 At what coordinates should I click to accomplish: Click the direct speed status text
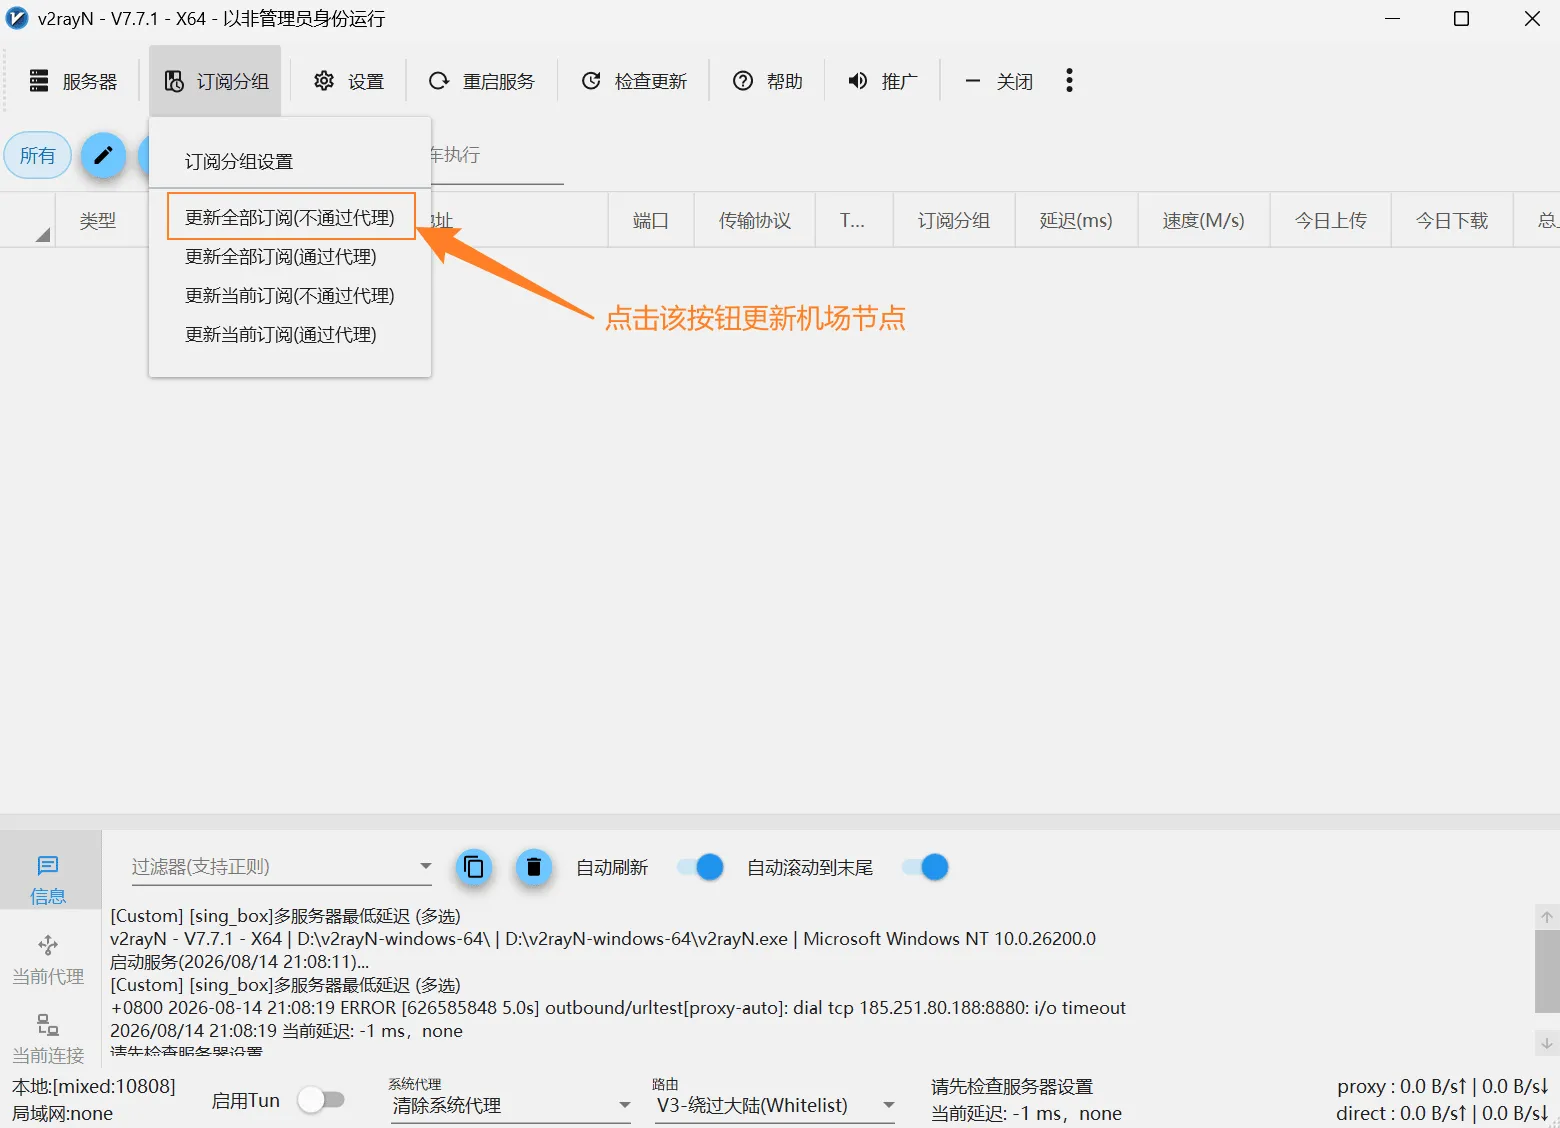click(x=1443, y=1113)
